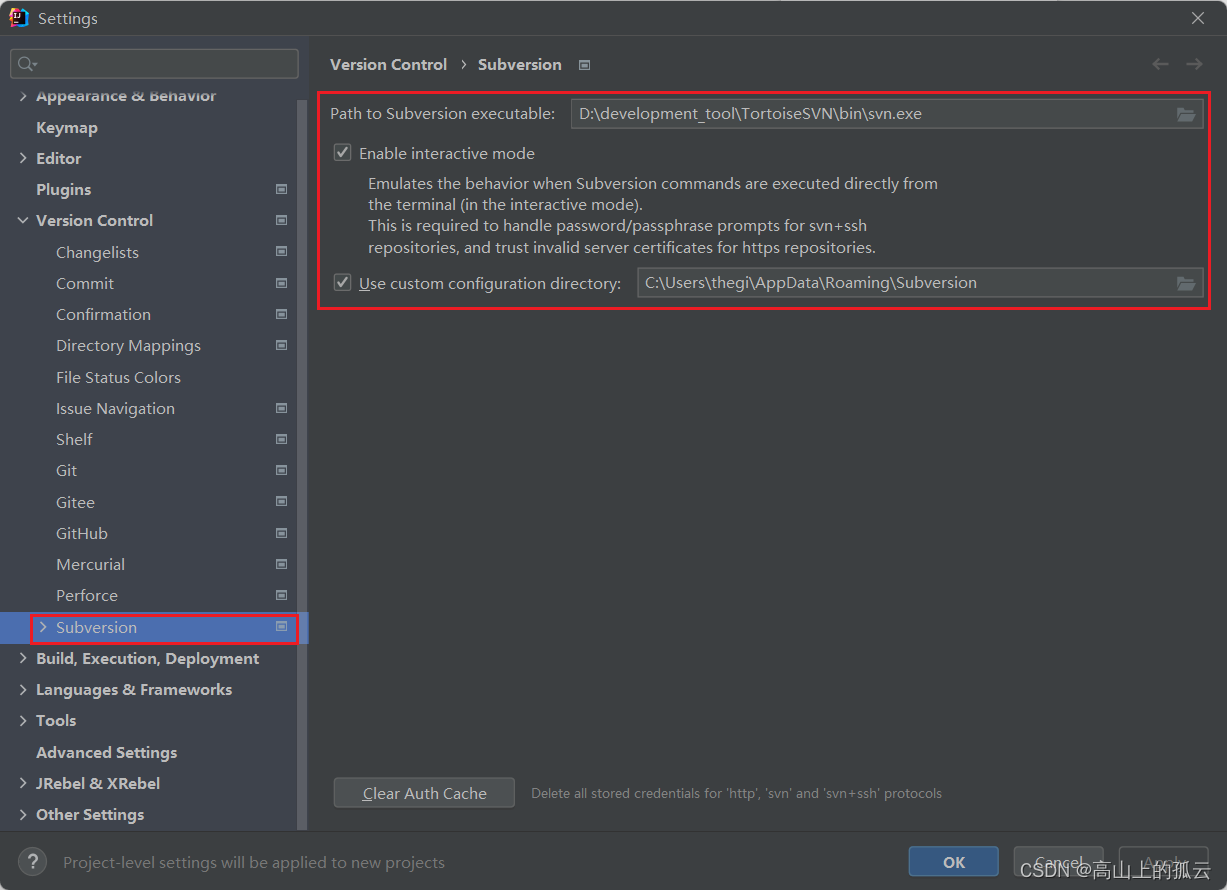Click the forward navigation arrow
Image resolution: width=1227 pixels, height=890 pixels.
point(1194,64)
